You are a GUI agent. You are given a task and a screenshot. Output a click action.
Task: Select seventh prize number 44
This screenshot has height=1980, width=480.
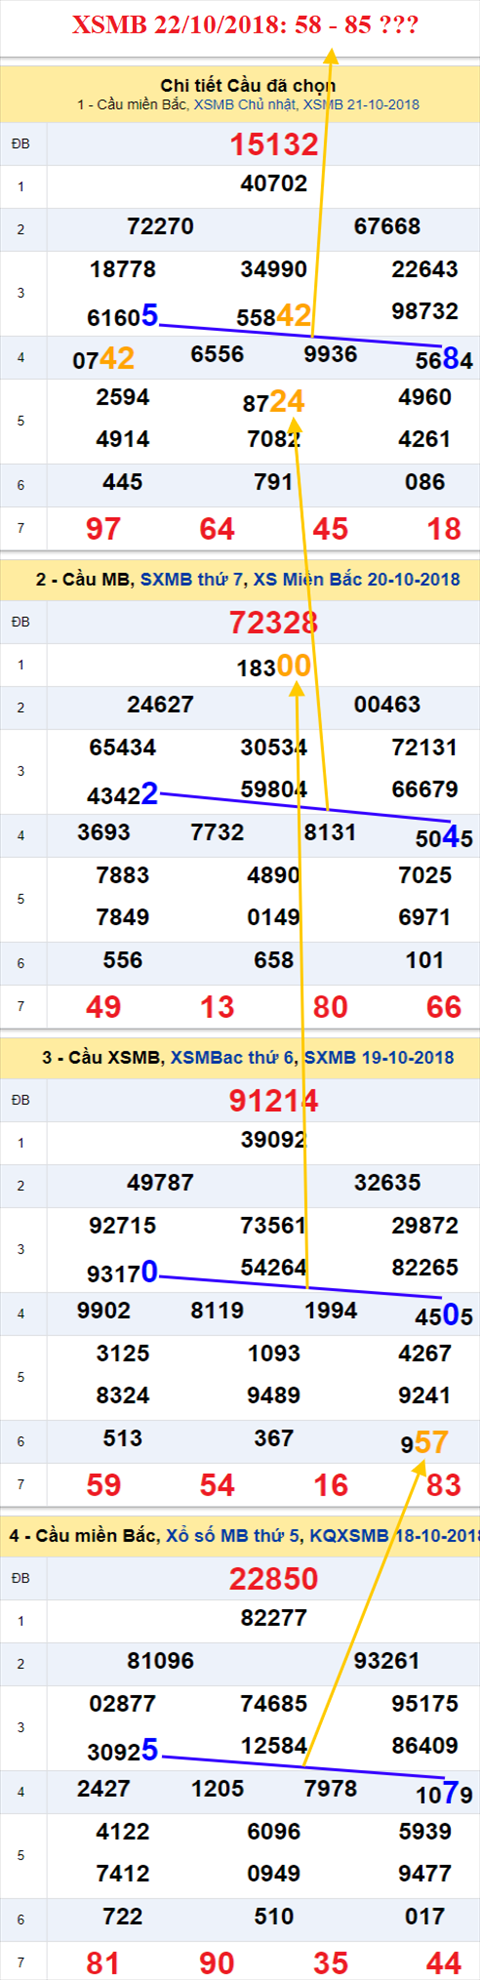[444, 1963]
